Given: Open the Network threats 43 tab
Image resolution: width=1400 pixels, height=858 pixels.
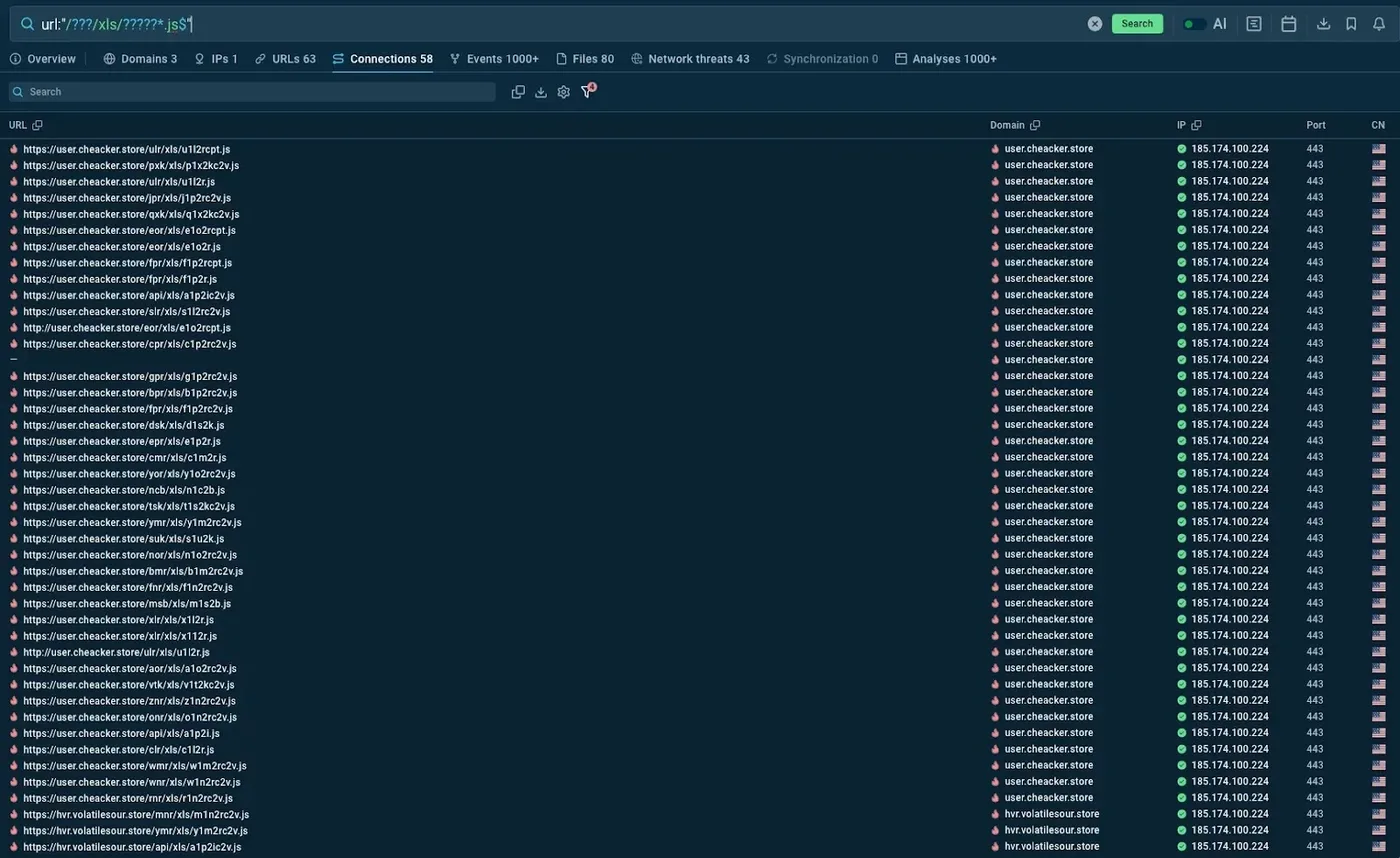Looking at the screenshot, I should [x=690, y=59].
